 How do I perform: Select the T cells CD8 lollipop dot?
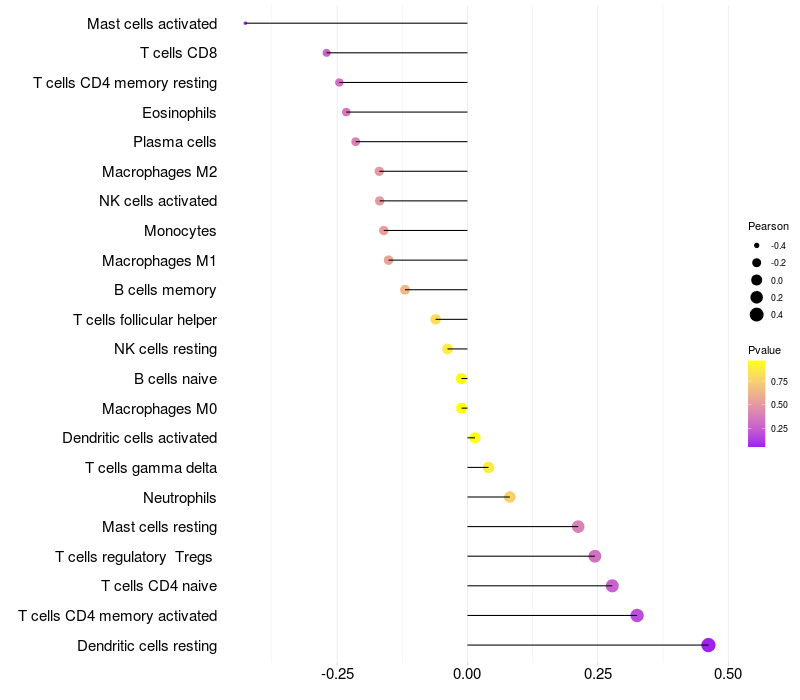point(327,53)
